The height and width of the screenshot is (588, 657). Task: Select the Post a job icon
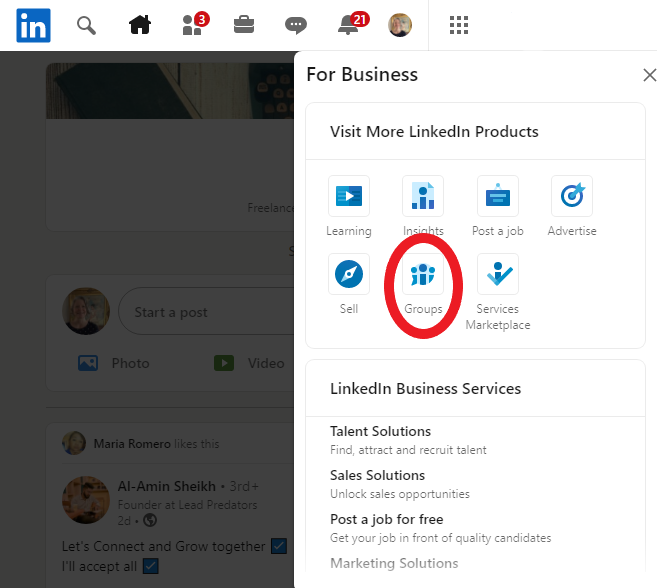click(x=497, y=196)
